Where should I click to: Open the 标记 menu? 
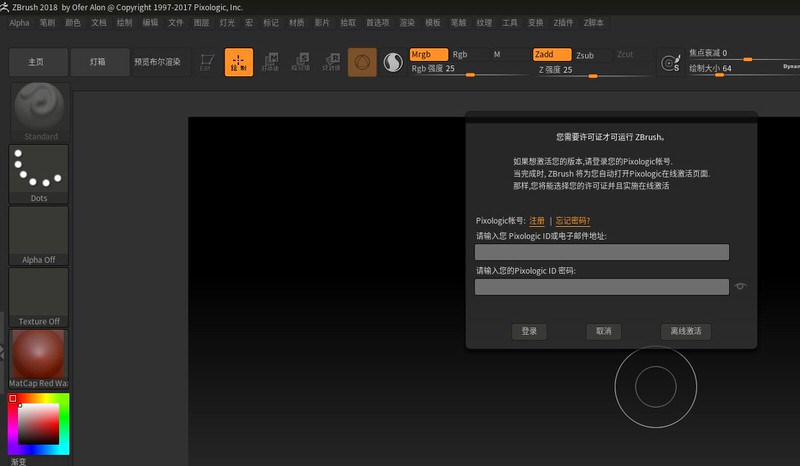tap(271, 23)
